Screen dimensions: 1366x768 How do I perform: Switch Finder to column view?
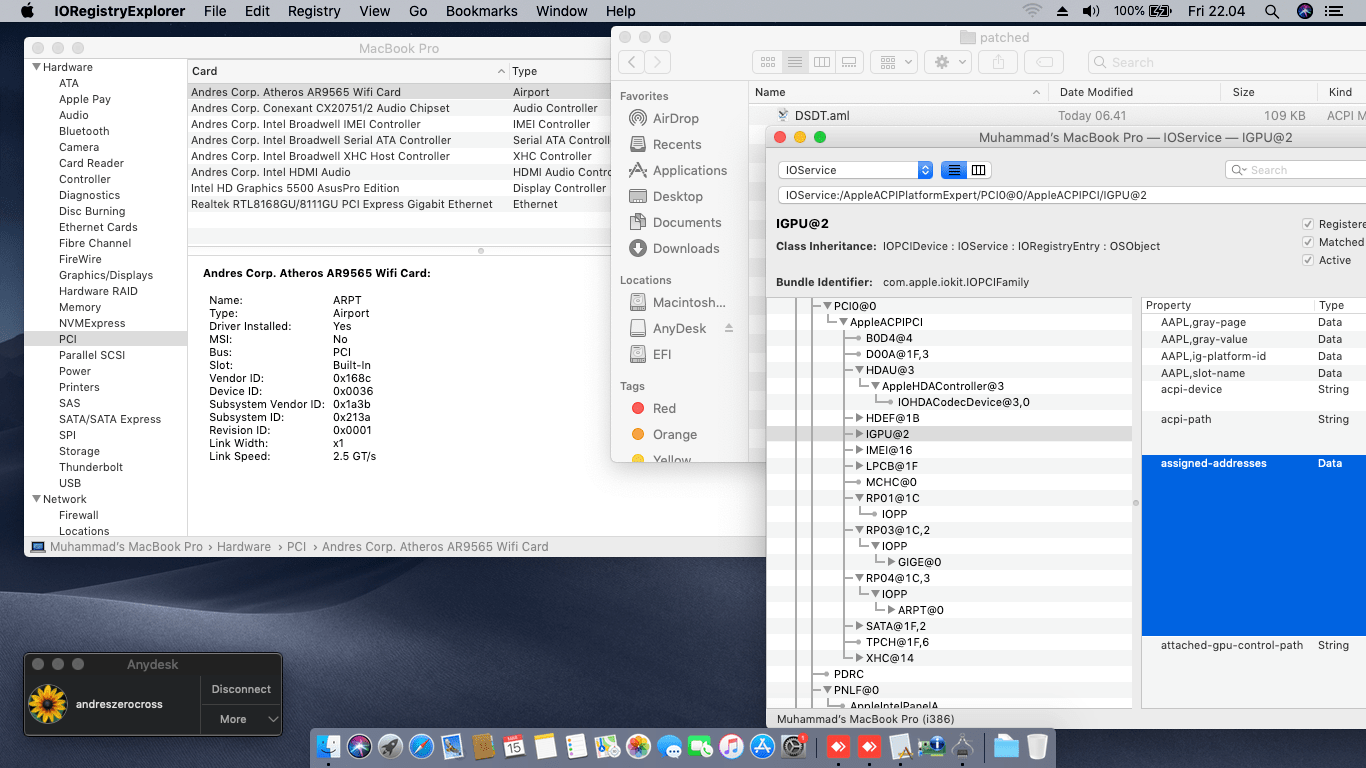tap(822, 62)
